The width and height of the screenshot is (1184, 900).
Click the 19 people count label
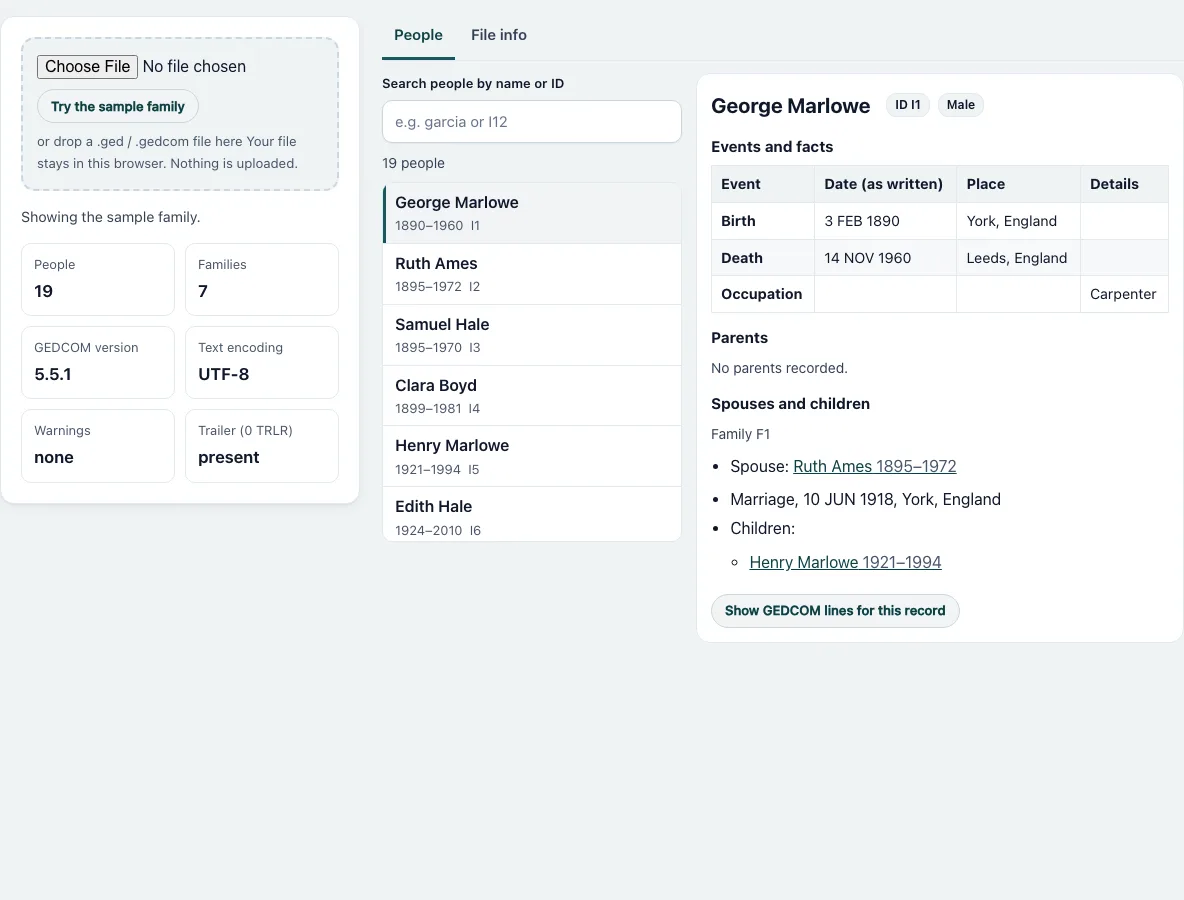[413, 163]
